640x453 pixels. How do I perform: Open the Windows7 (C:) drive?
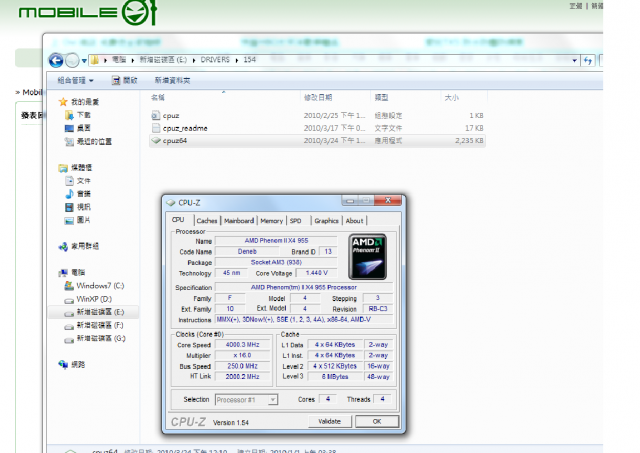click(x=94, y=286)
